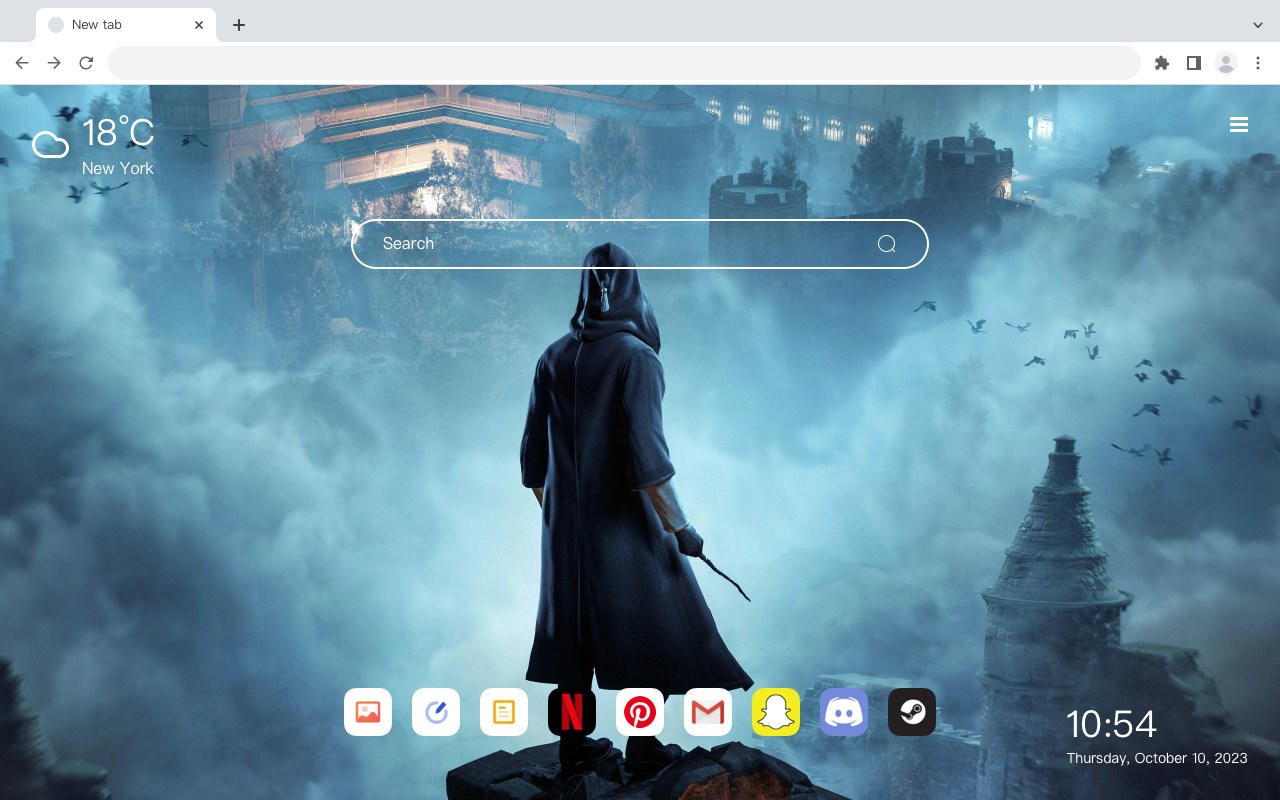Open the Chrome three-dot menu

1257,63
